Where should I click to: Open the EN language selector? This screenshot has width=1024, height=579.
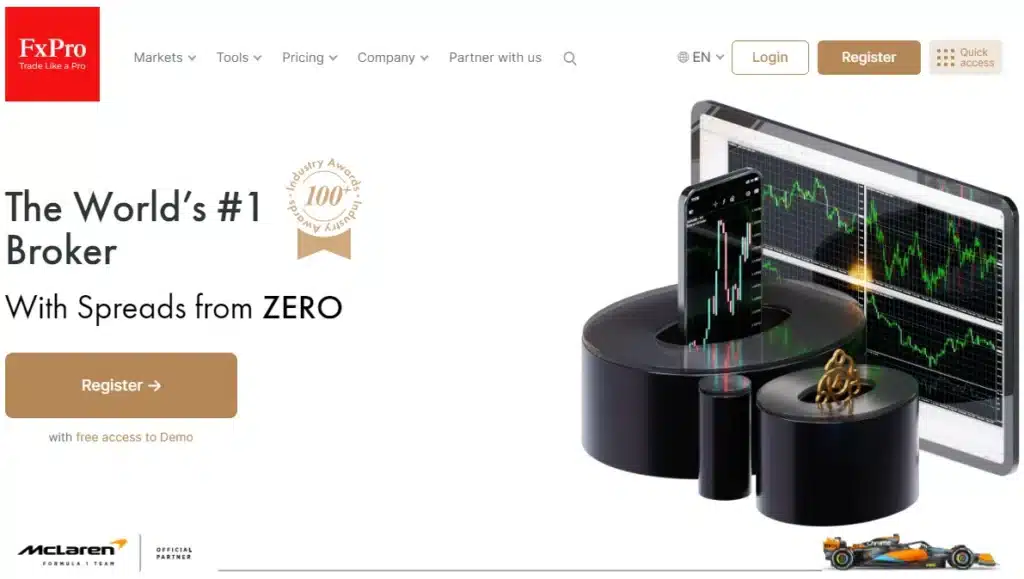tap(701, 57)
